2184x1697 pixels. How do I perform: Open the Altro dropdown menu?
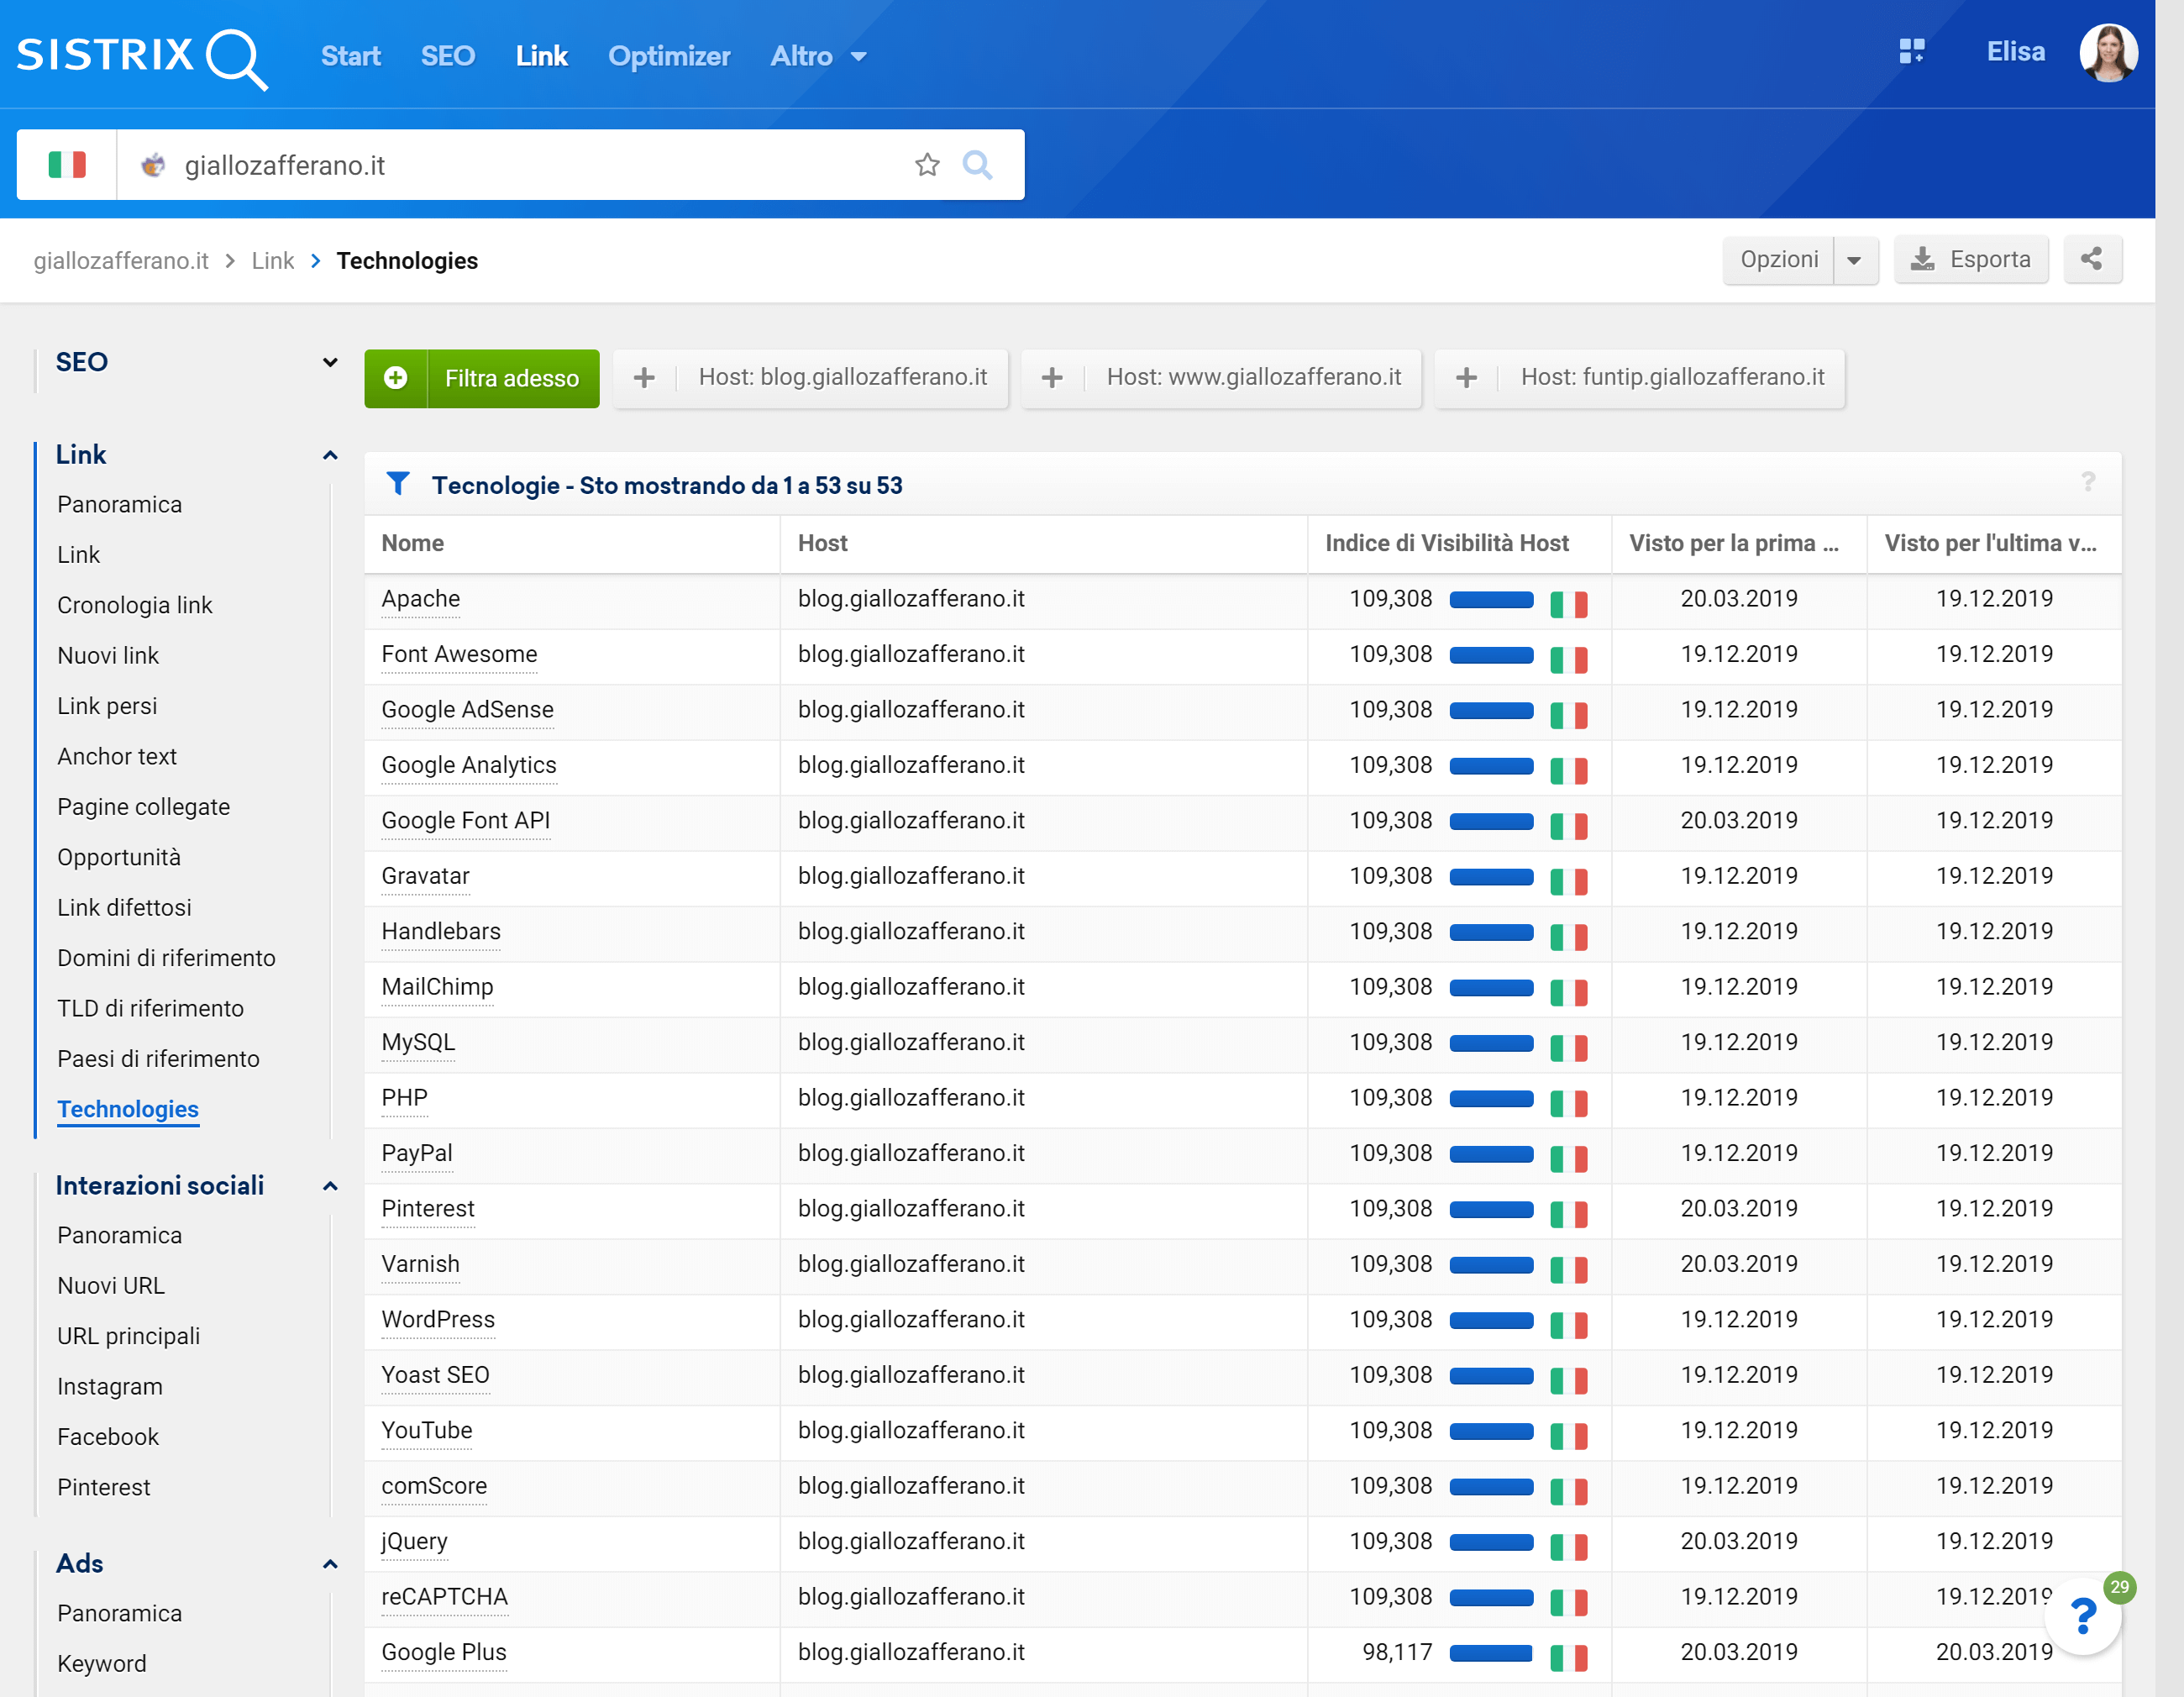818,56
